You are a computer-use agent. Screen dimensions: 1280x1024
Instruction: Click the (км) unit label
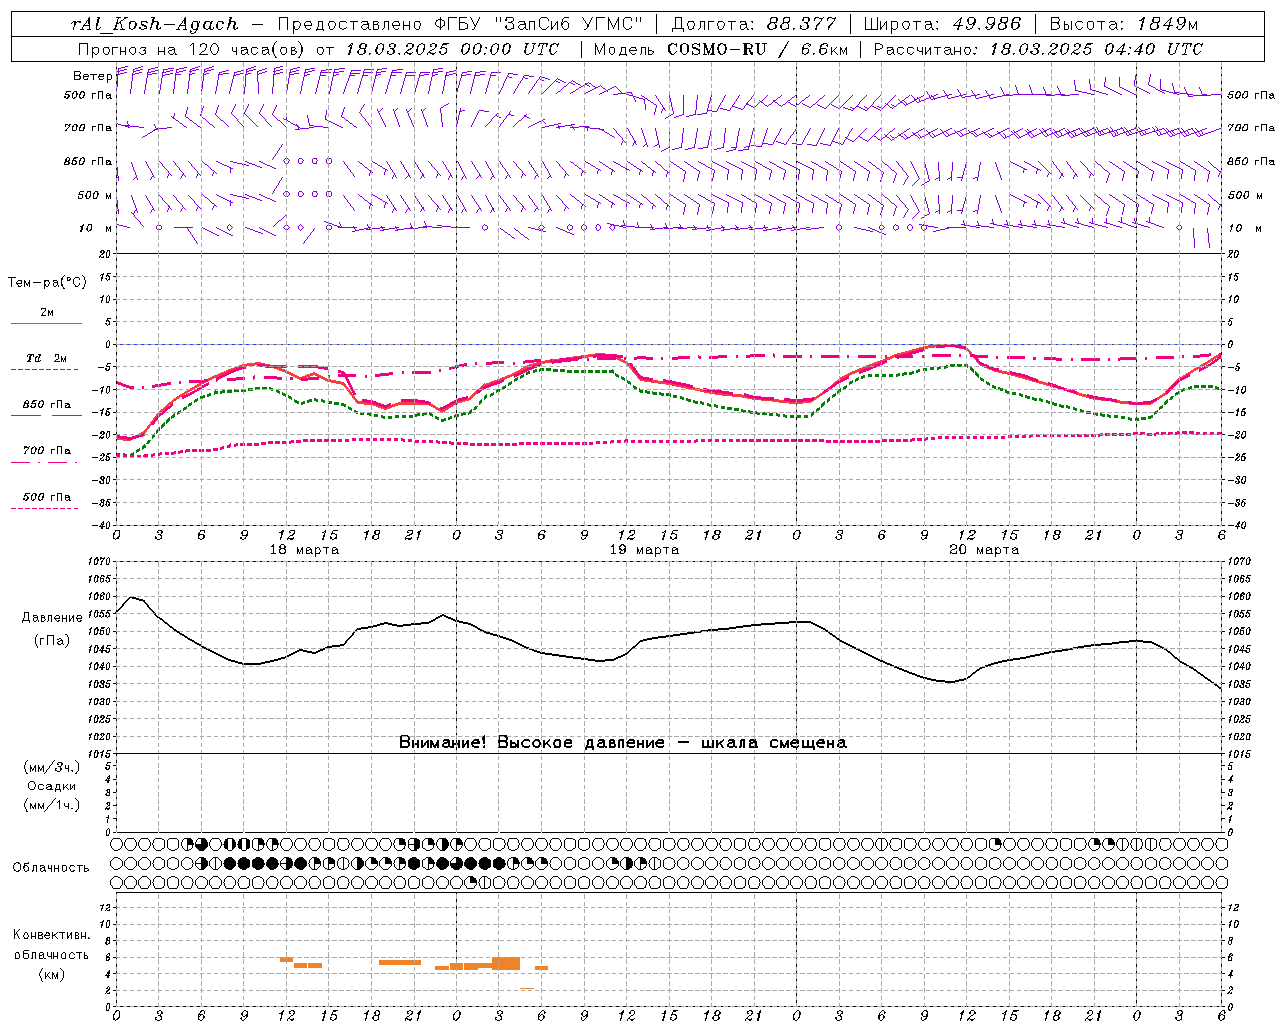coord(52,974)
